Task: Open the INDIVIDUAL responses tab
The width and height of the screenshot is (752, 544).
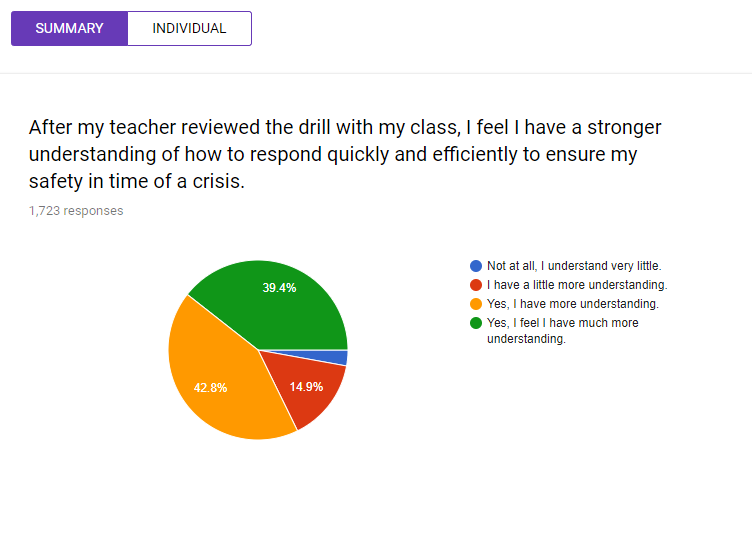Action: pos(189,29)
